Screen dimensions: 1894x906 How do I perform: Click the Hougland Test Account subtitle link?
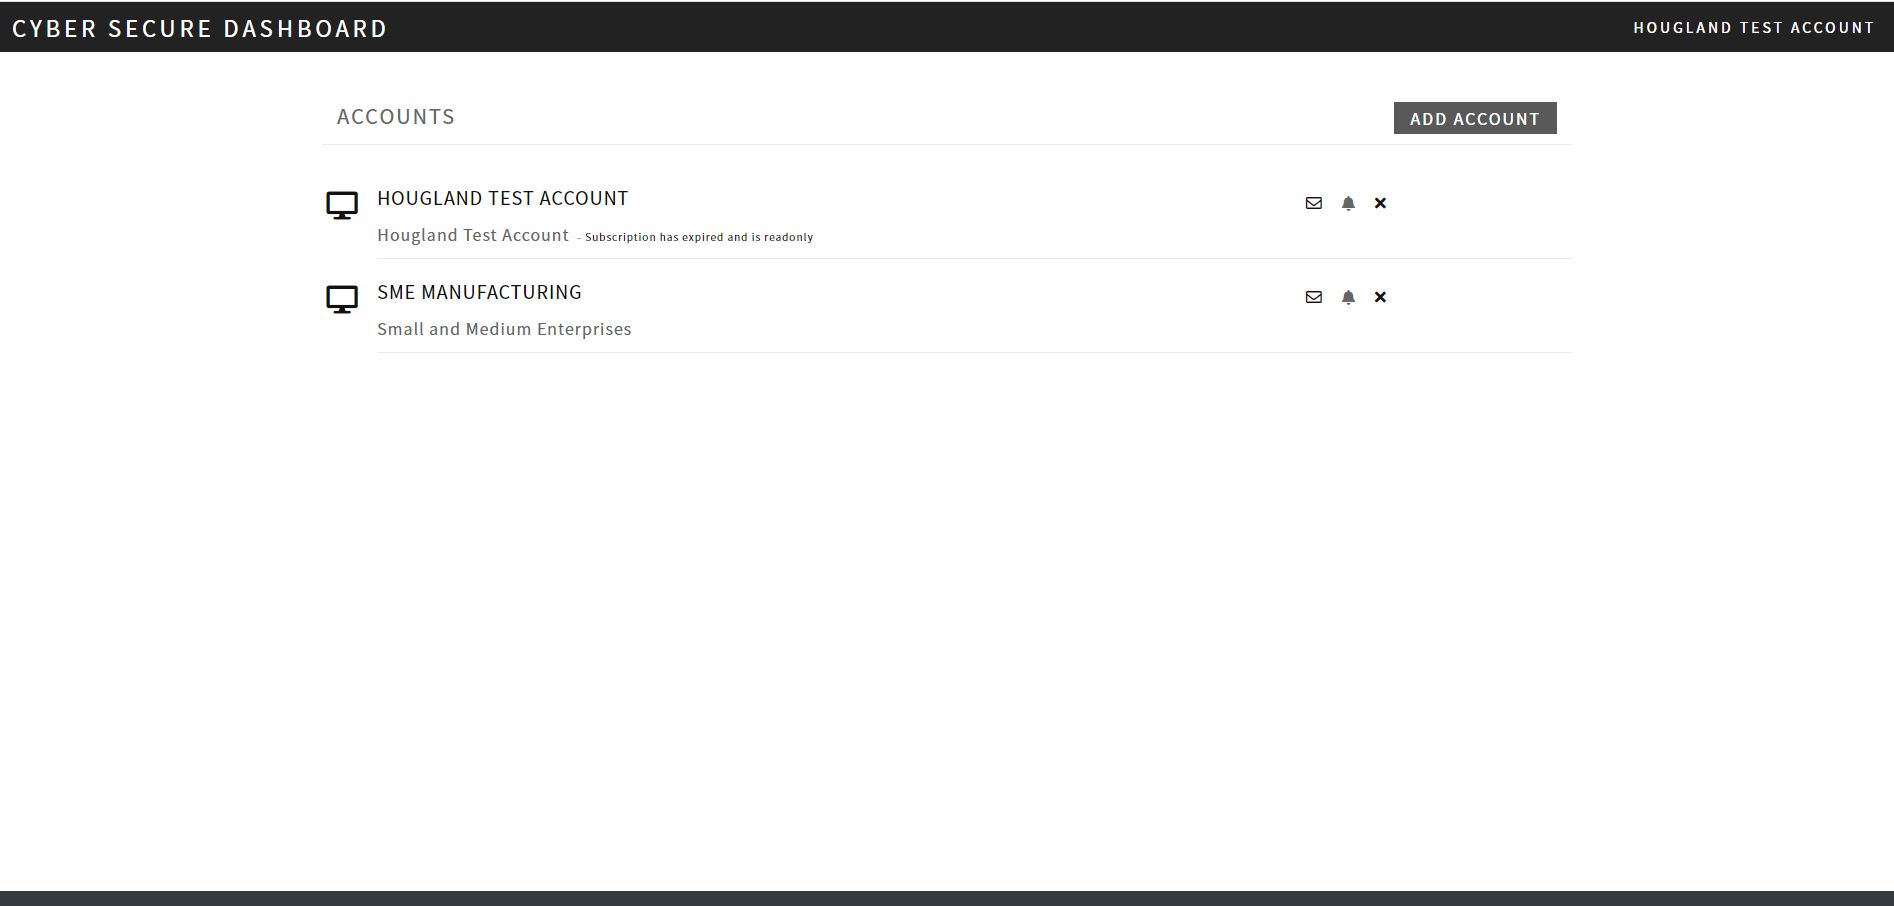click(x=472, y=235)
